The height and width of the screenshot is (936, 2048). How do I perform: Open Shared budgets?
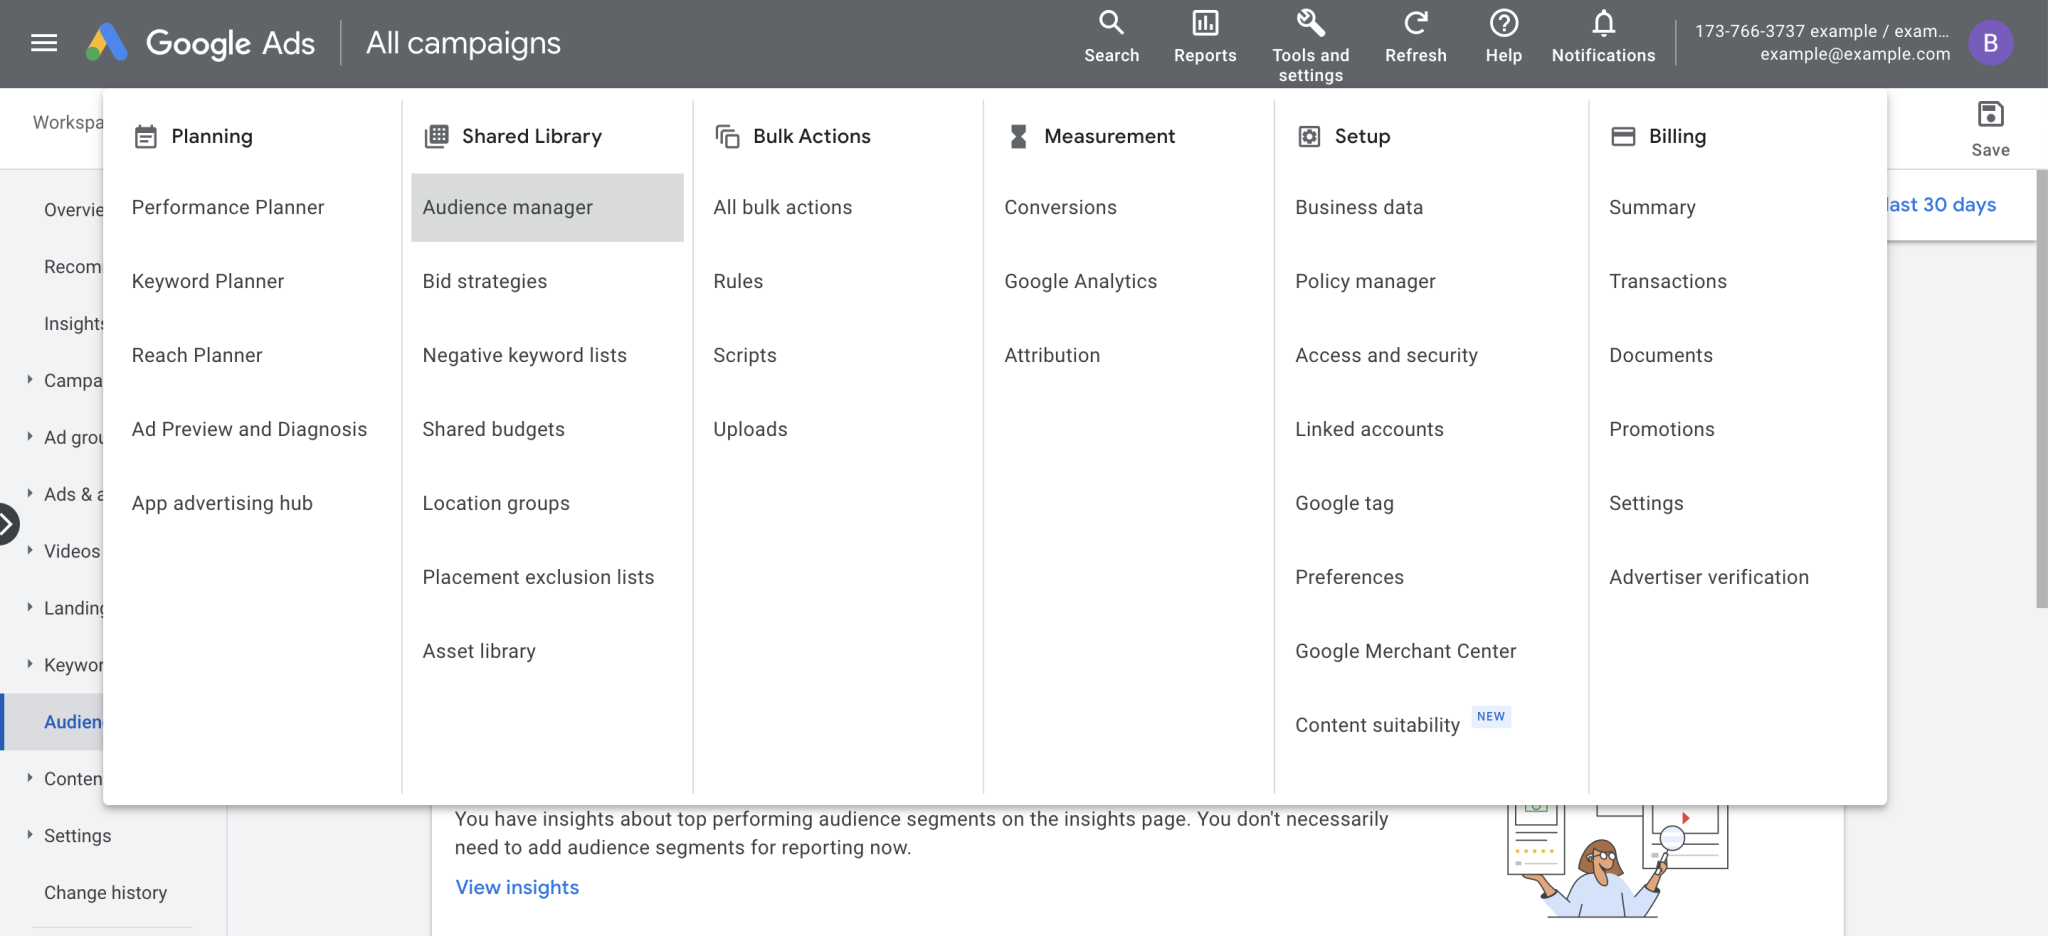point(494,429)
